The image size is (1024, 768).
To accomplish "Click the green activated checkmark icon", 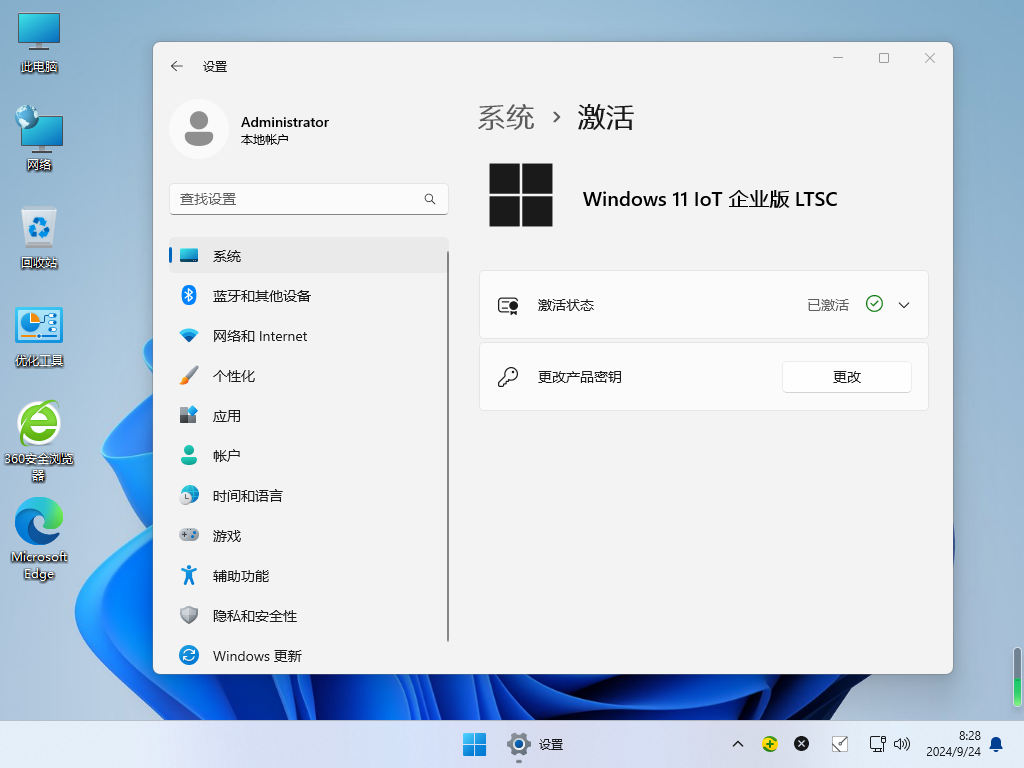I will [874, 304].
